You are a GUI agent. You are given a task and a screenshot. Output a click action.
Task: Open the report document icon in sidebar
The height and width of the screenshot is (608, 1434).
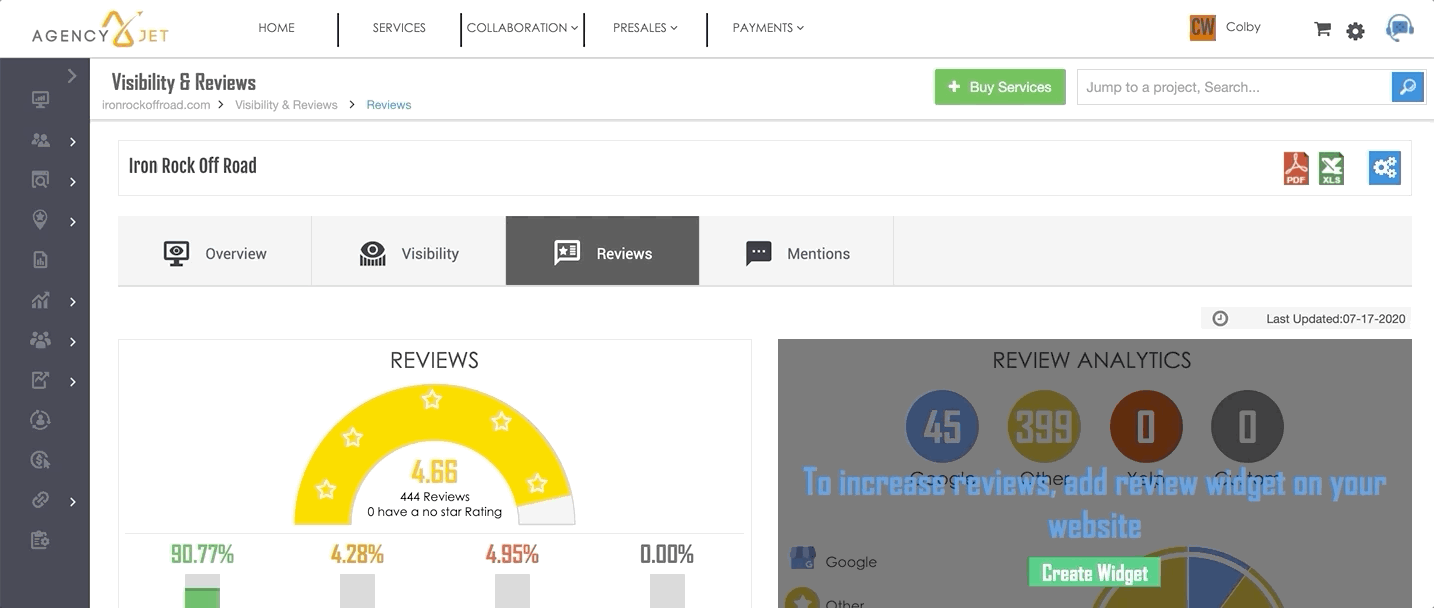(x=40, y=260)
